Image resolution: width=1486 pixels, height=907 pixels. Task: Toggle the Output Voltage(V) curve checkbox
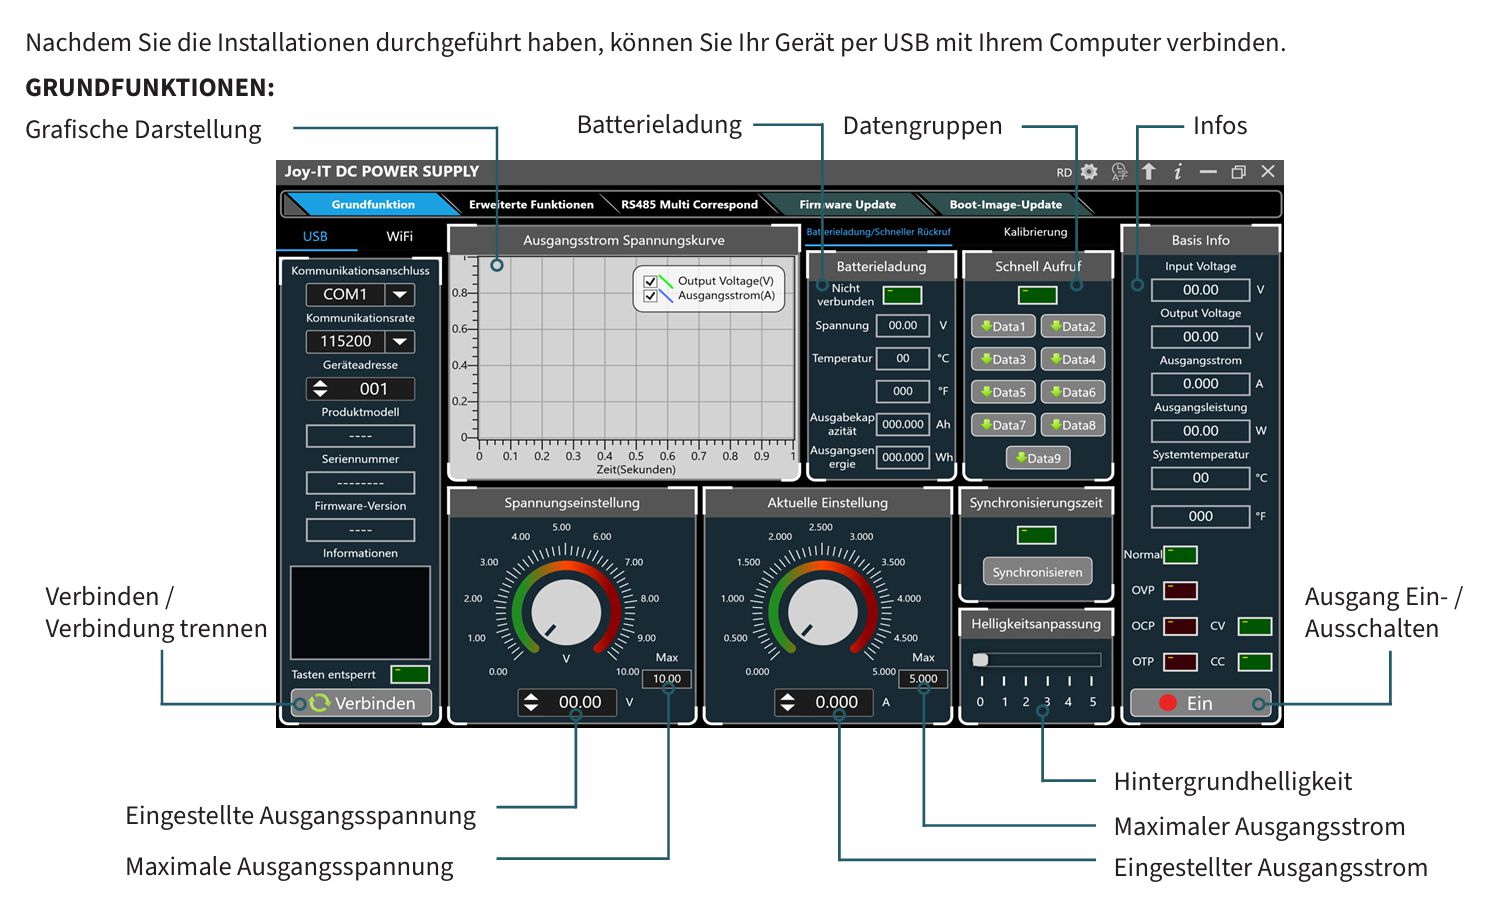[651, 281]
